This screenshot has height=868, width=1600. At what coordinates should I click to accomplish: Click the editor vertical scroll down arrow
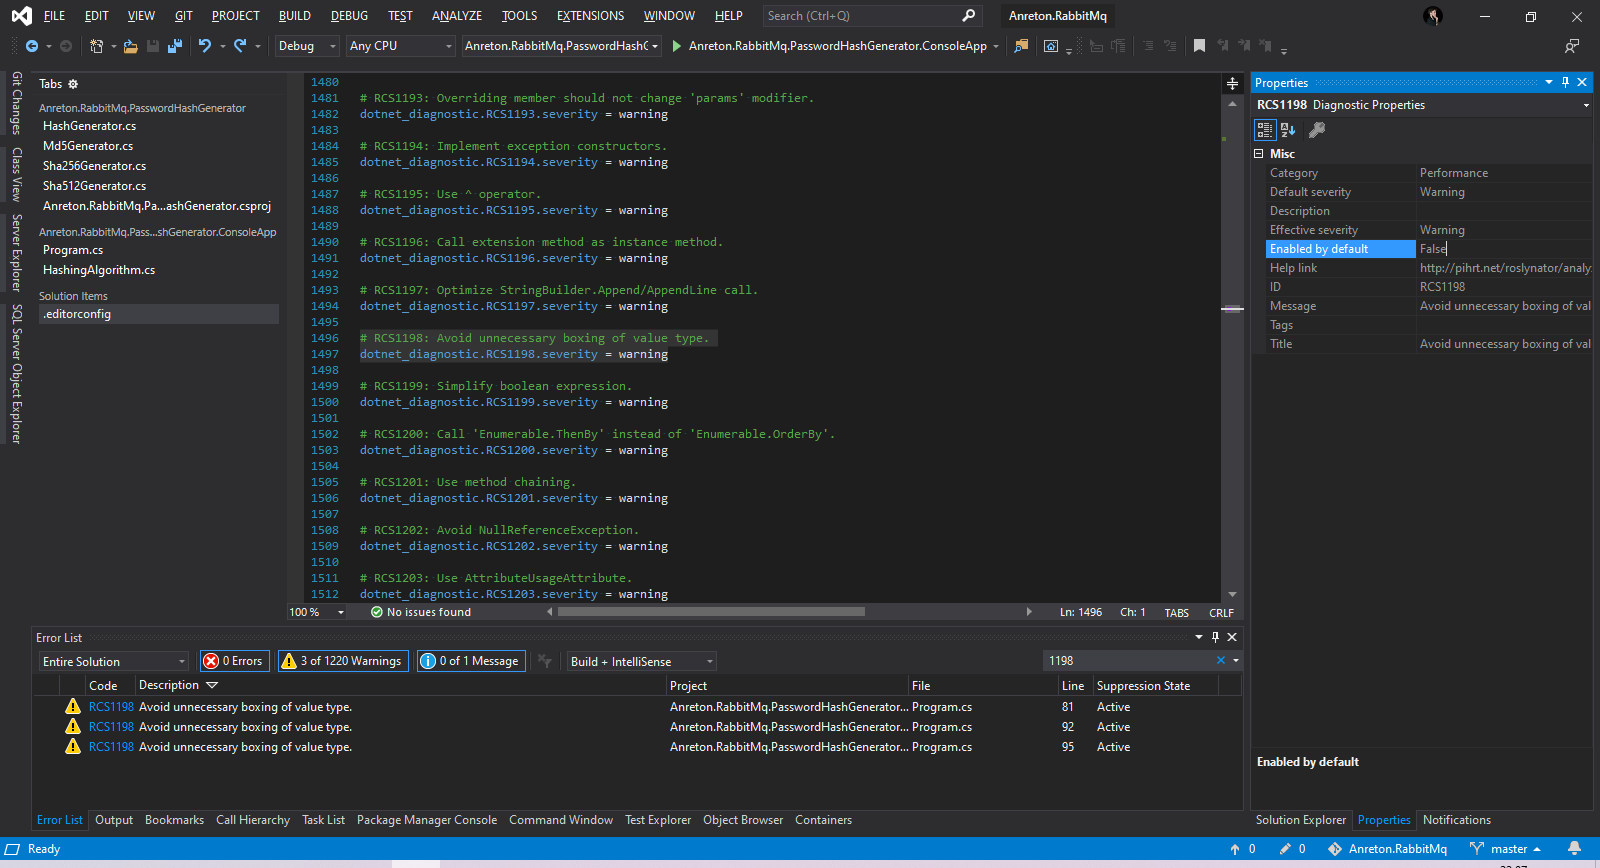(1232, 595)
